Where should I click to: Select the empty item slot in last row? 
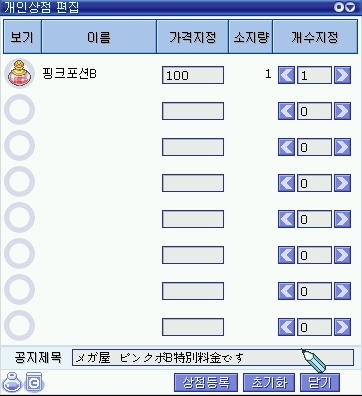[20, 326]
